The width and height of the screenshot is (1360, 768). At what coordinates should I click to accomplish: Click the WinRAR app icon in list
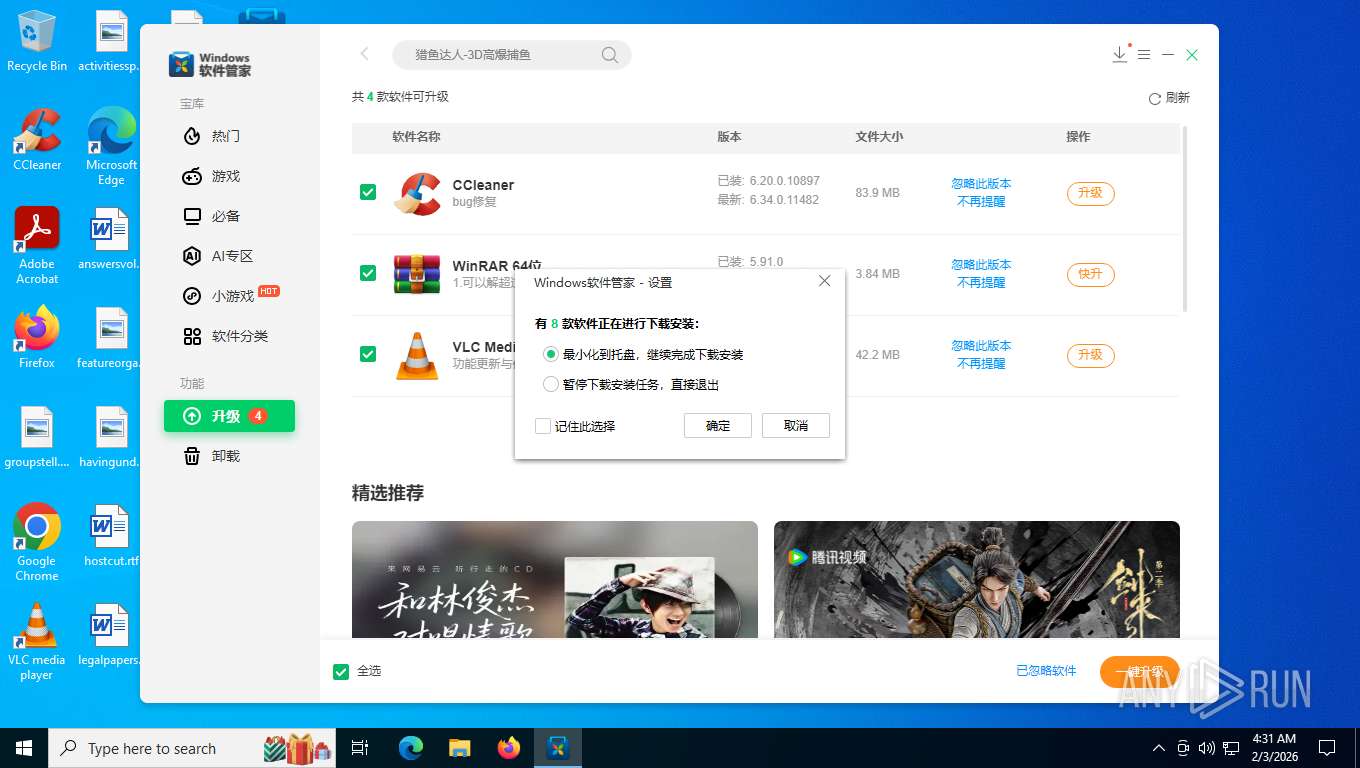click(417, 274)
